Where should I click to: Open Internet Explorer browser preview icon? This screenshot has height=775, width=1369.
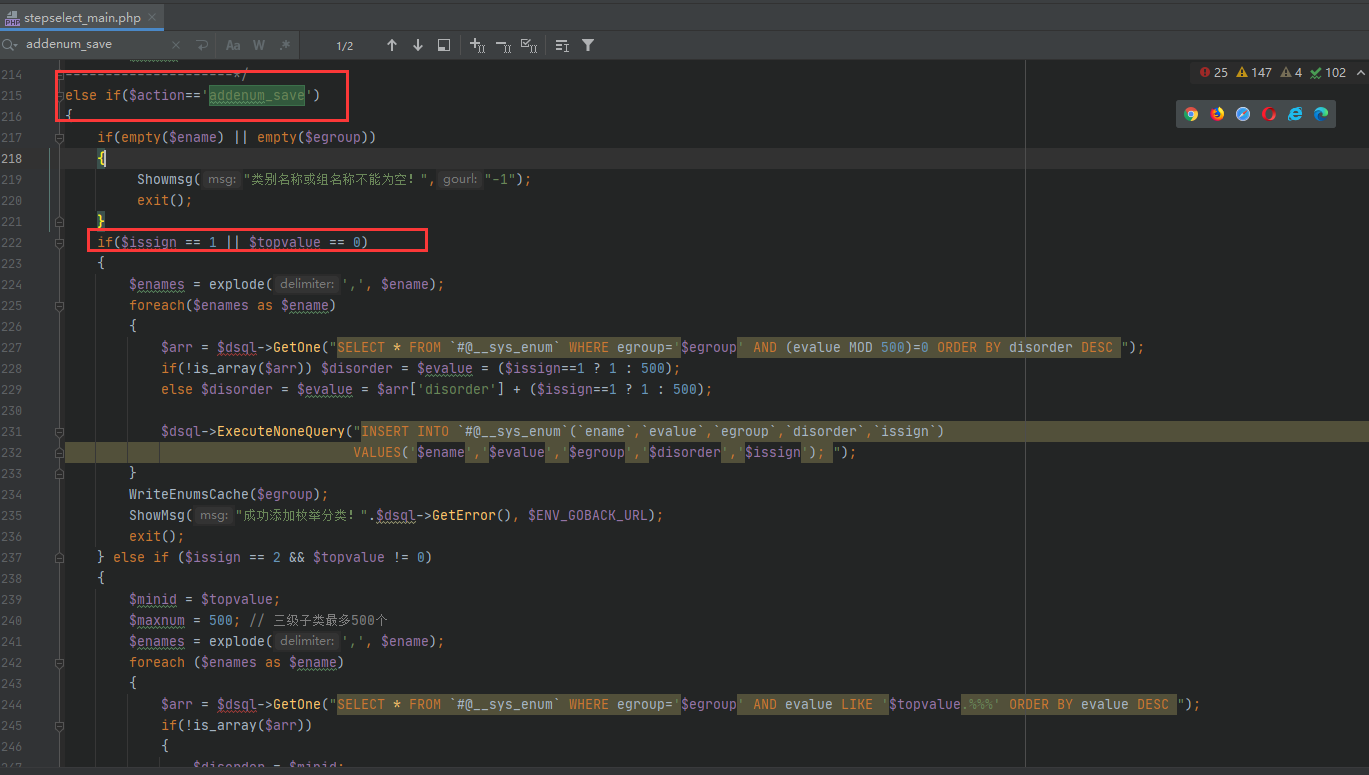tap(1295, 114)
